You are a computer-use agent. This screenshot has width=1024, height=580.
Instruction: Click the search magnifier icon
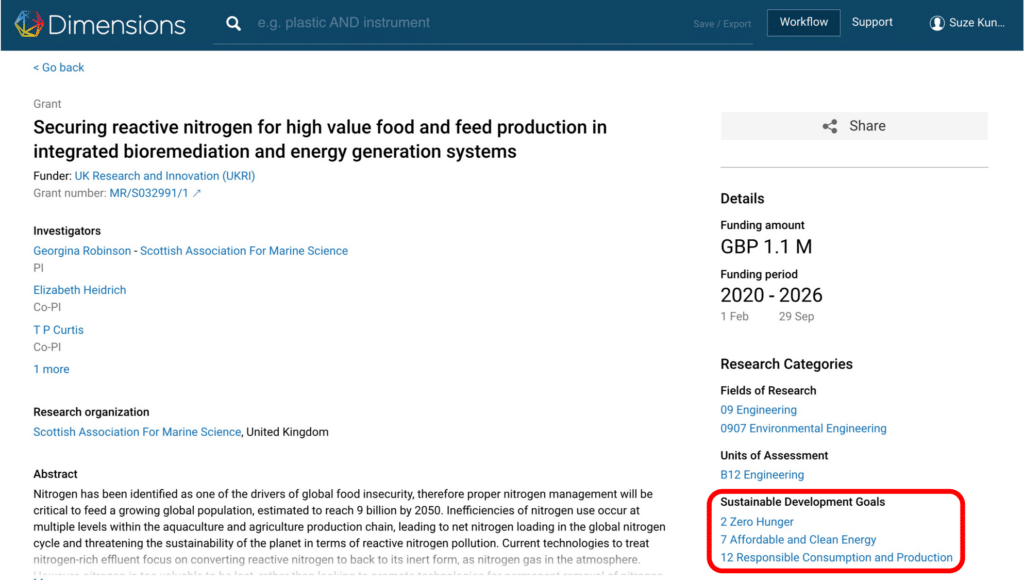click(233, 23)
